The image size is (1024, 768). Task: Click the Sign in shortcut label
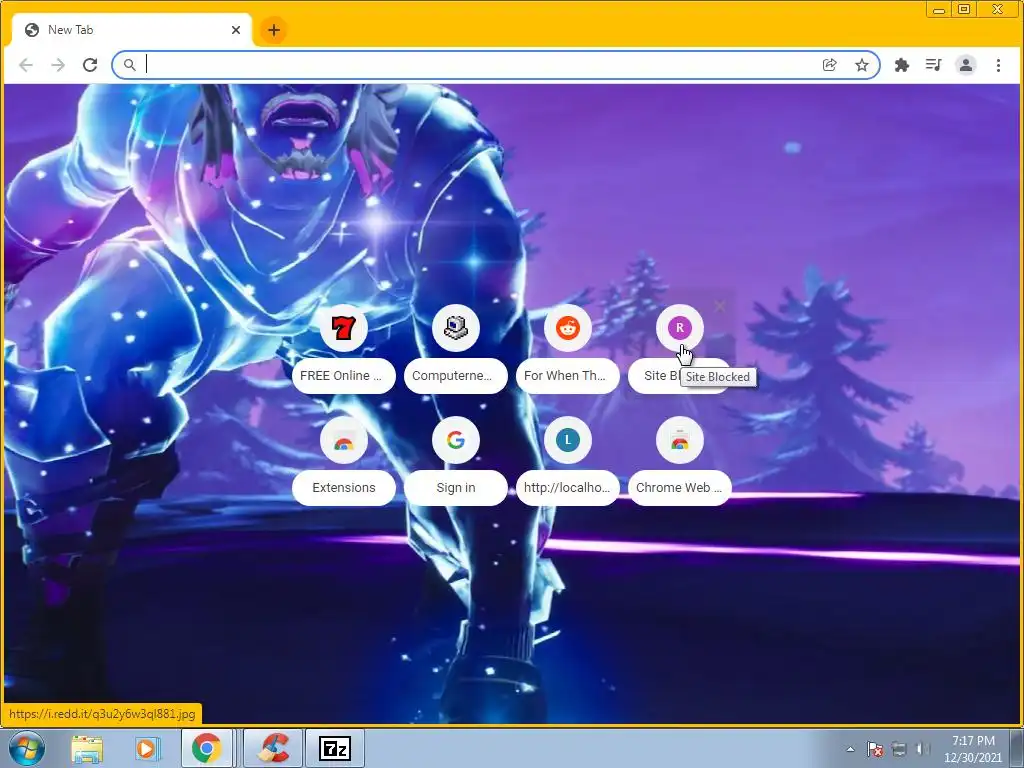coord(456,488)
